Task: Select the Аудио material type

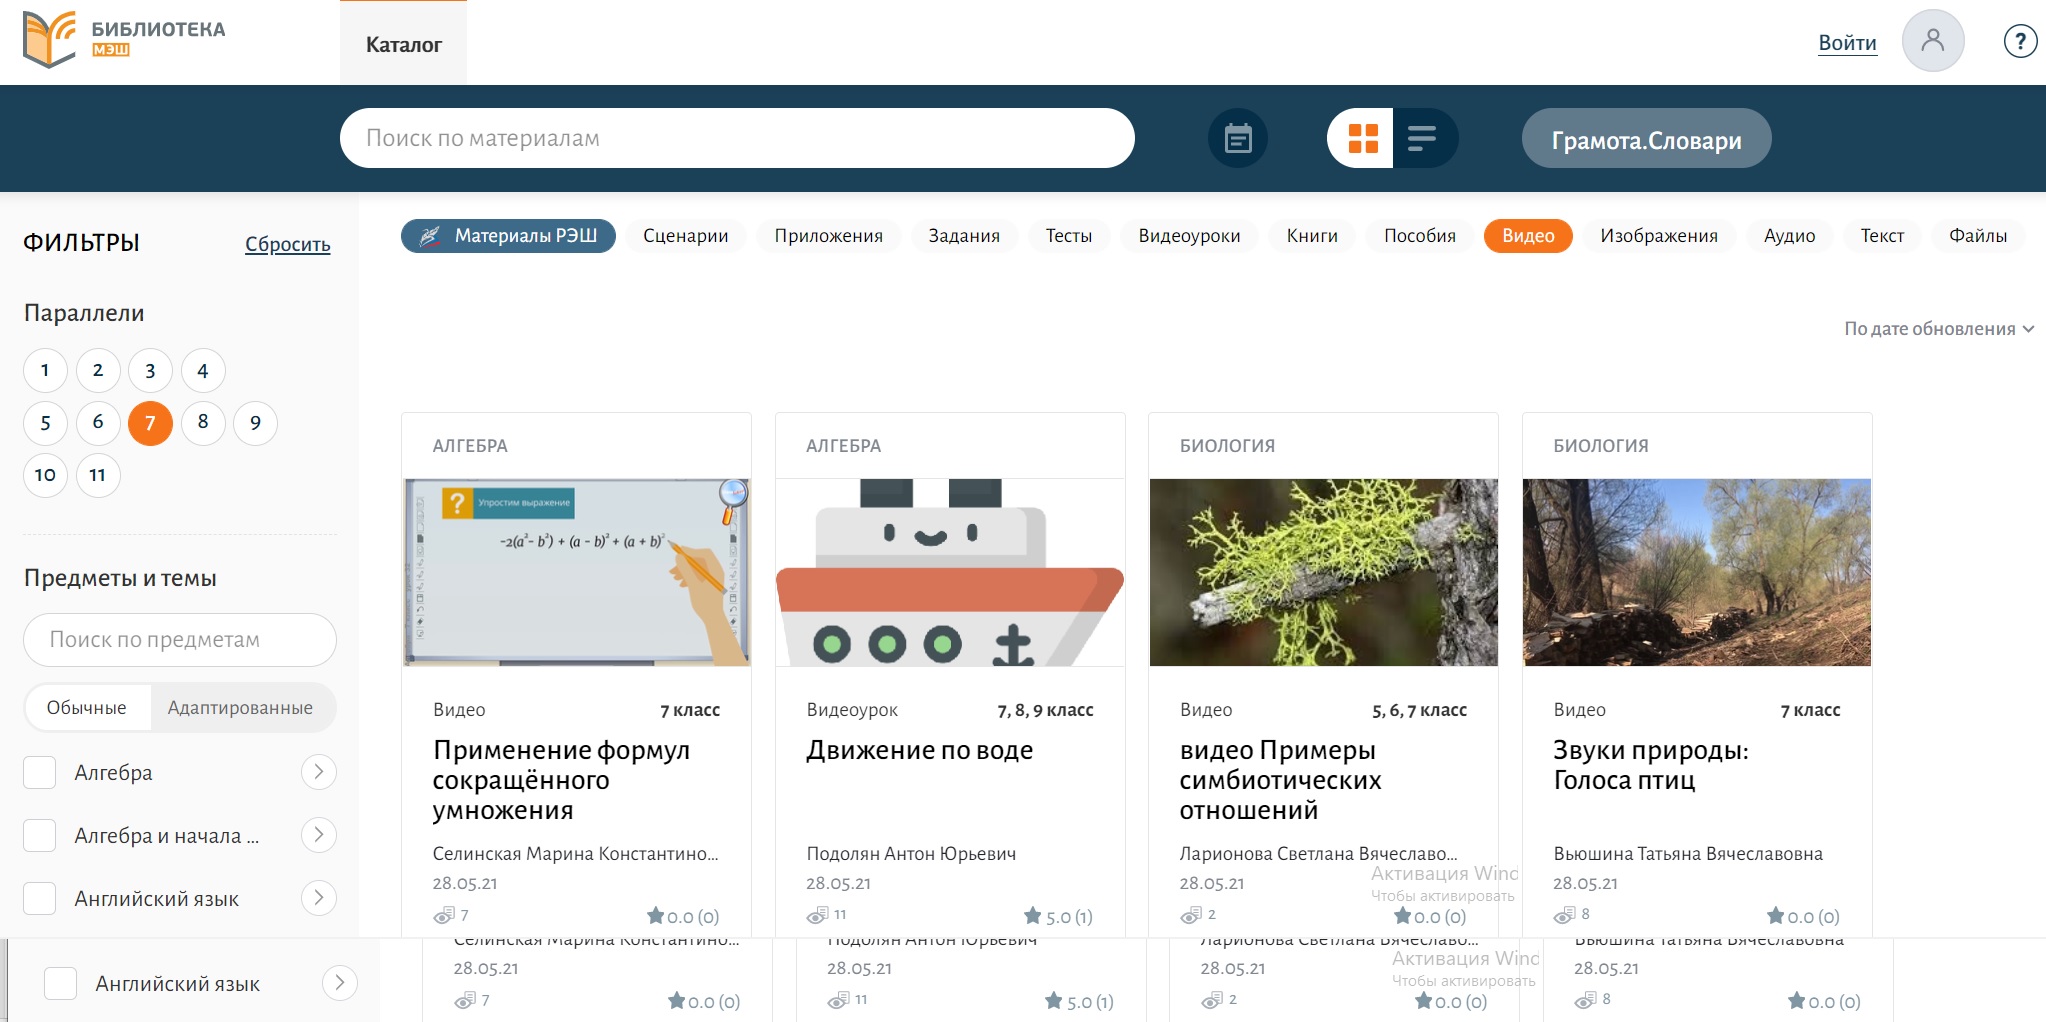Action: pos(1789,236)
